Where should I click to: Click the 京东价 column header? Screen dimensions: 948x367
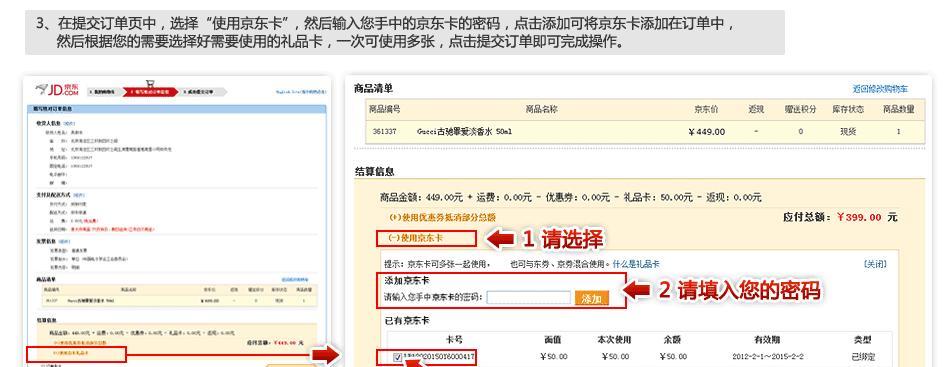pyautogui.click(x=706, y=109)
